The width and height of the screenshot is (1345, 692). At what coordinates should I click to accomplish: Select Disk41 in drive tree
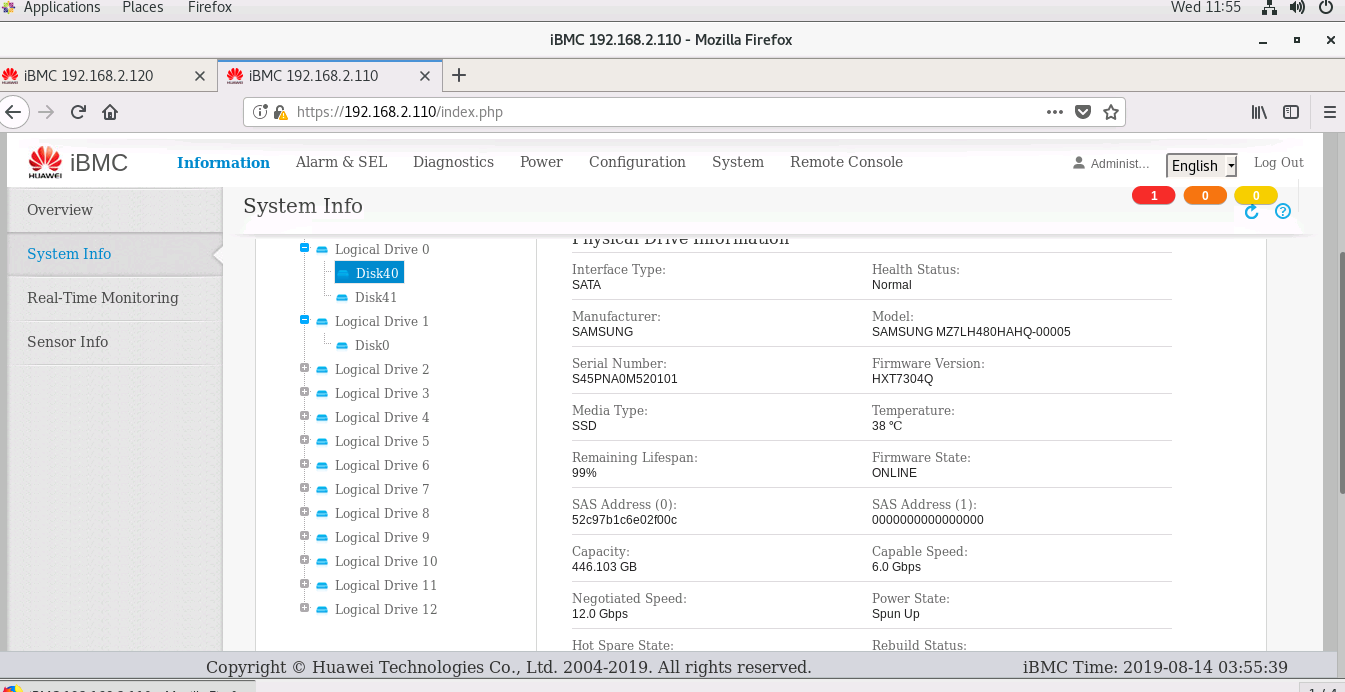click(376, 297)
